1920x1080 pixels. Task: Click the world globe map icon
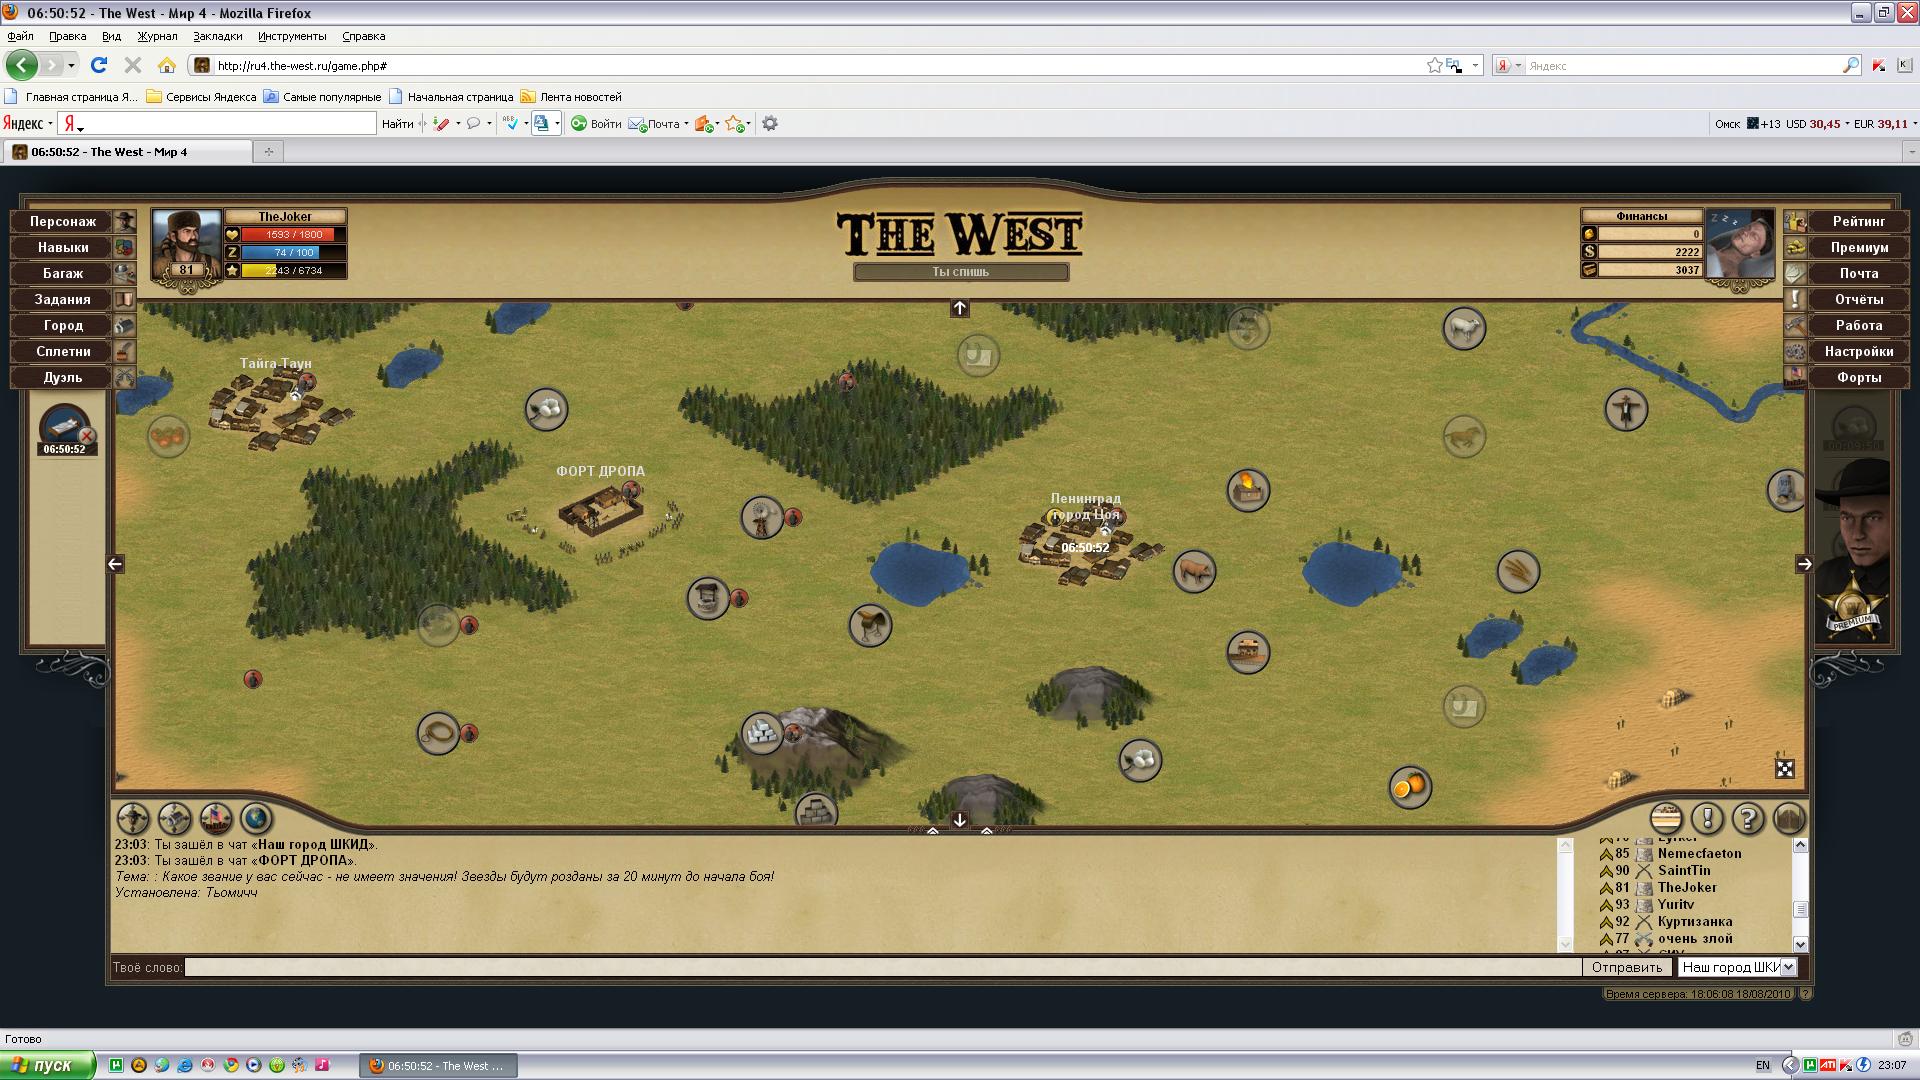pyautogui.click(x=256, y=819)
